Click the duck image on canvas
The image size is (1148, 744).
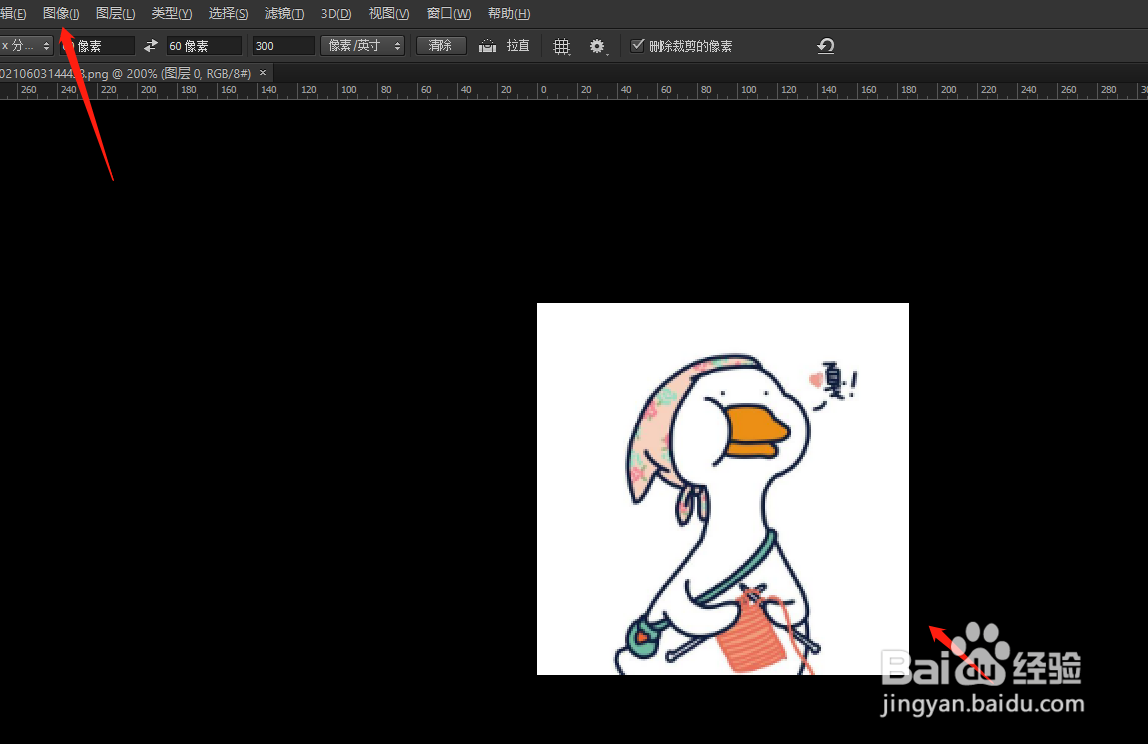click(x=723, y=488)
